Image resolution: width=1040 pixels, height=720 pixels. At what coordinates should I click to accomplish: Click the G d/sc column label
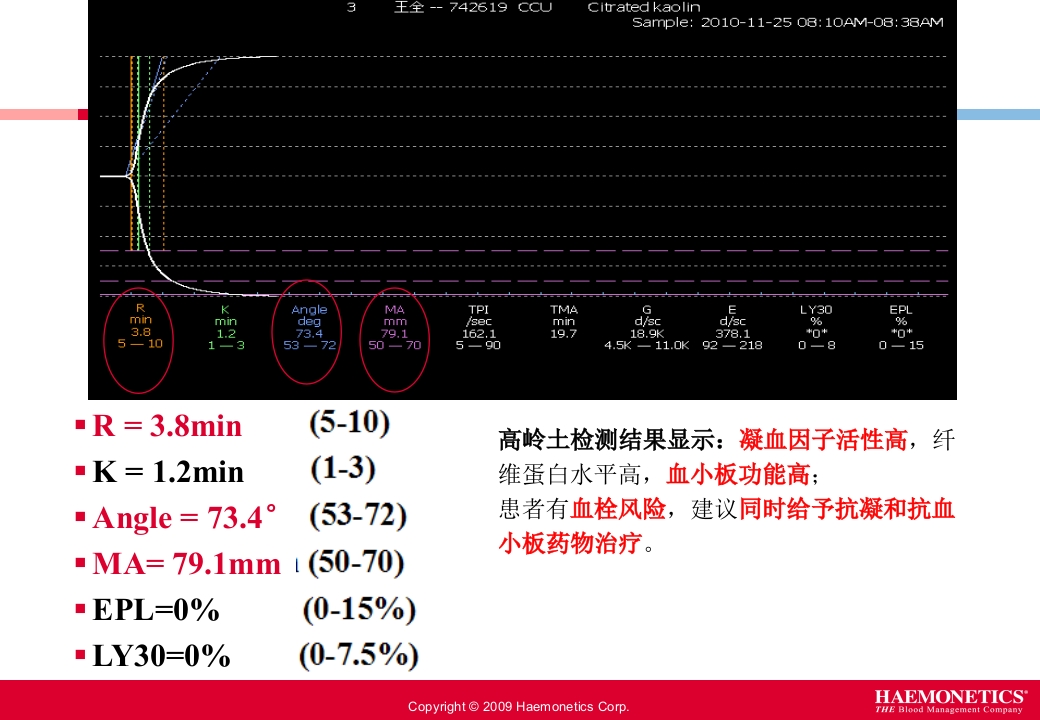tap(650, 315)
